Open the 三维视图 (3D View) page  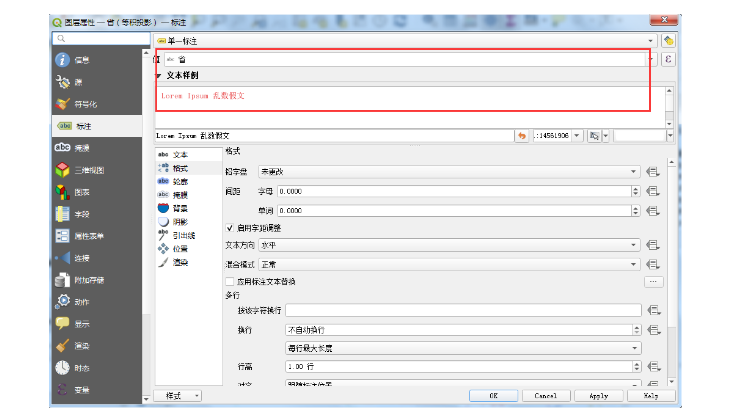[97, 170]
